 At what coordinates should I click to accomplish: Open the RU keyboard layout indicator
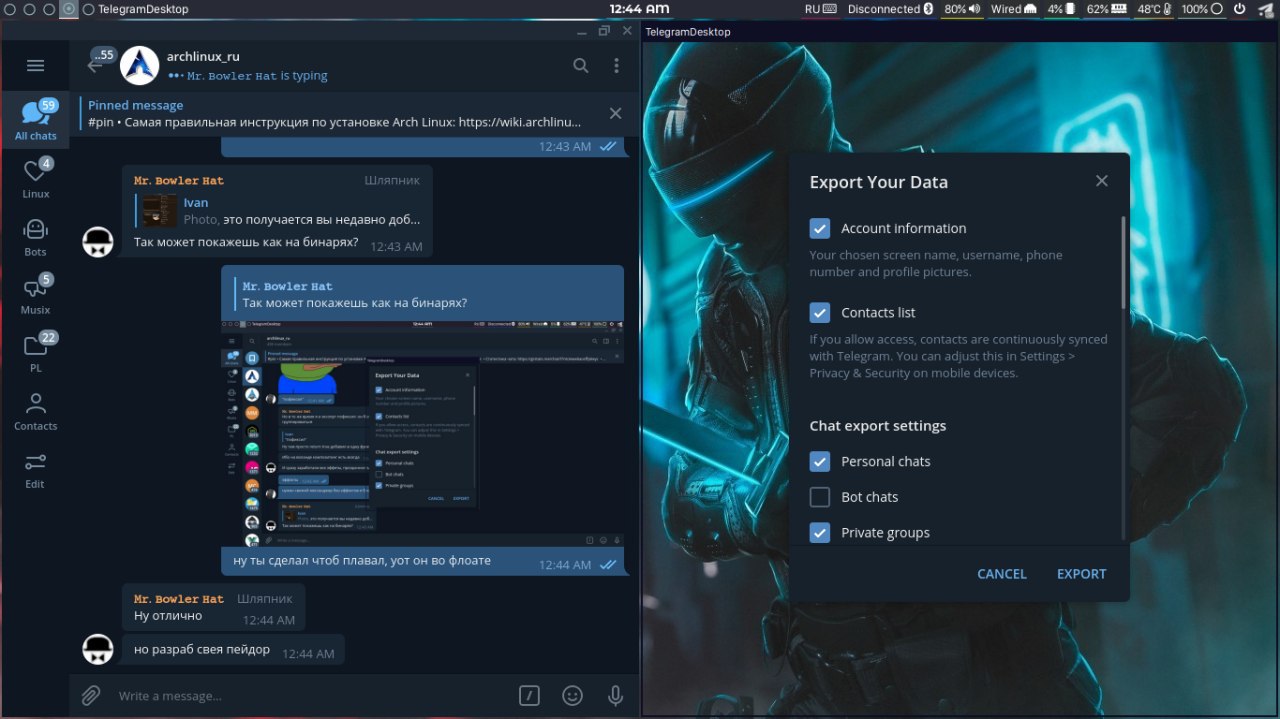(x=820, y=9)
